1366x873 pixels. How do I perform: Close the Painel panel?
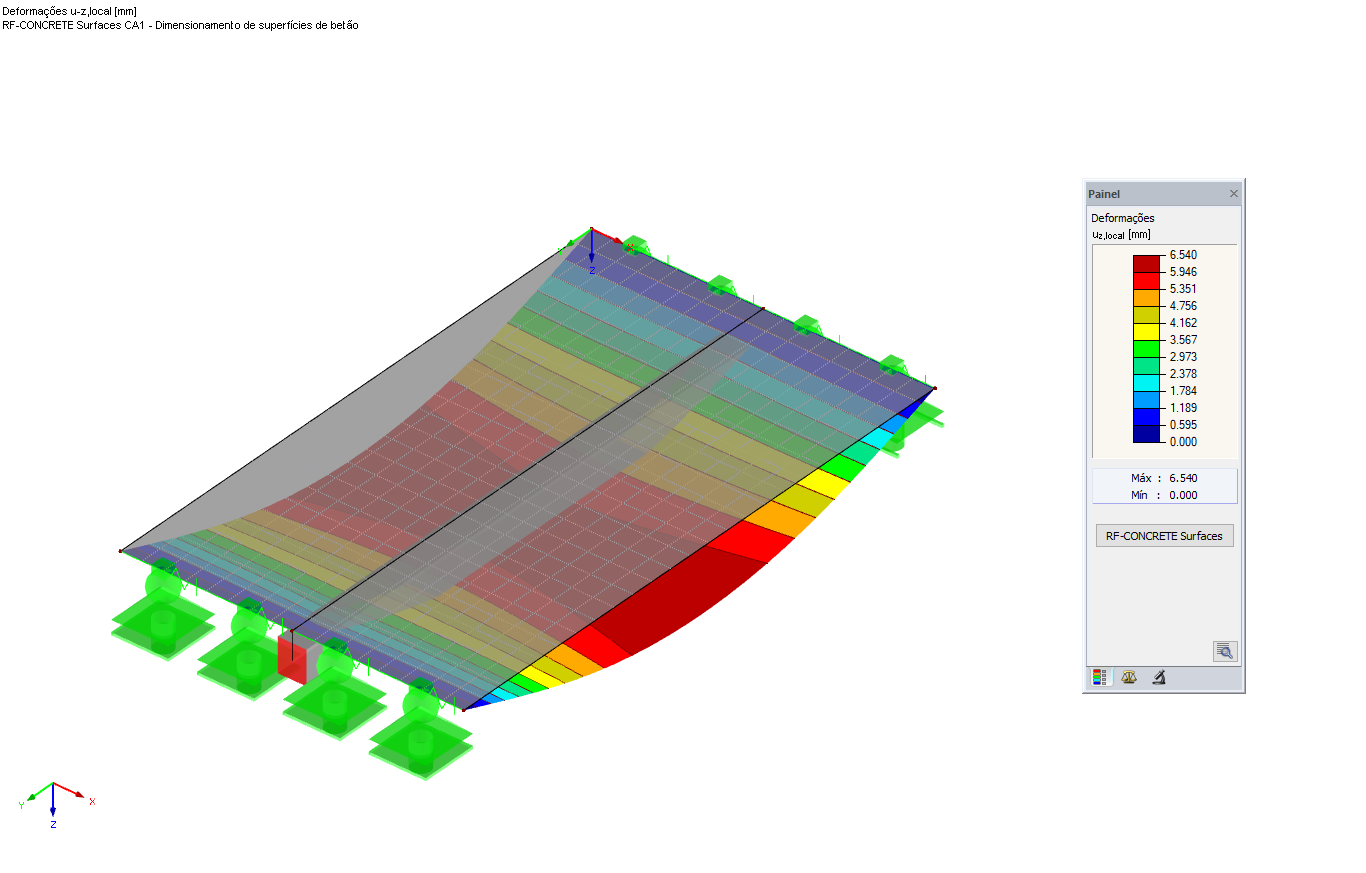click(1234, 194)
